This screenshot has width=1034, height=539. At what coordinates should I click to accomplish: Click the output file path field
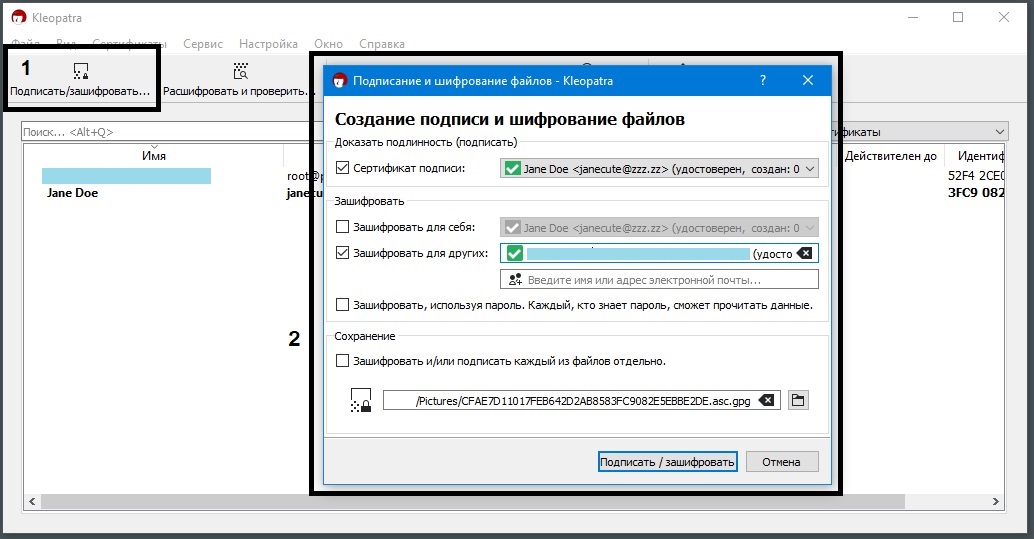(582, 400)
